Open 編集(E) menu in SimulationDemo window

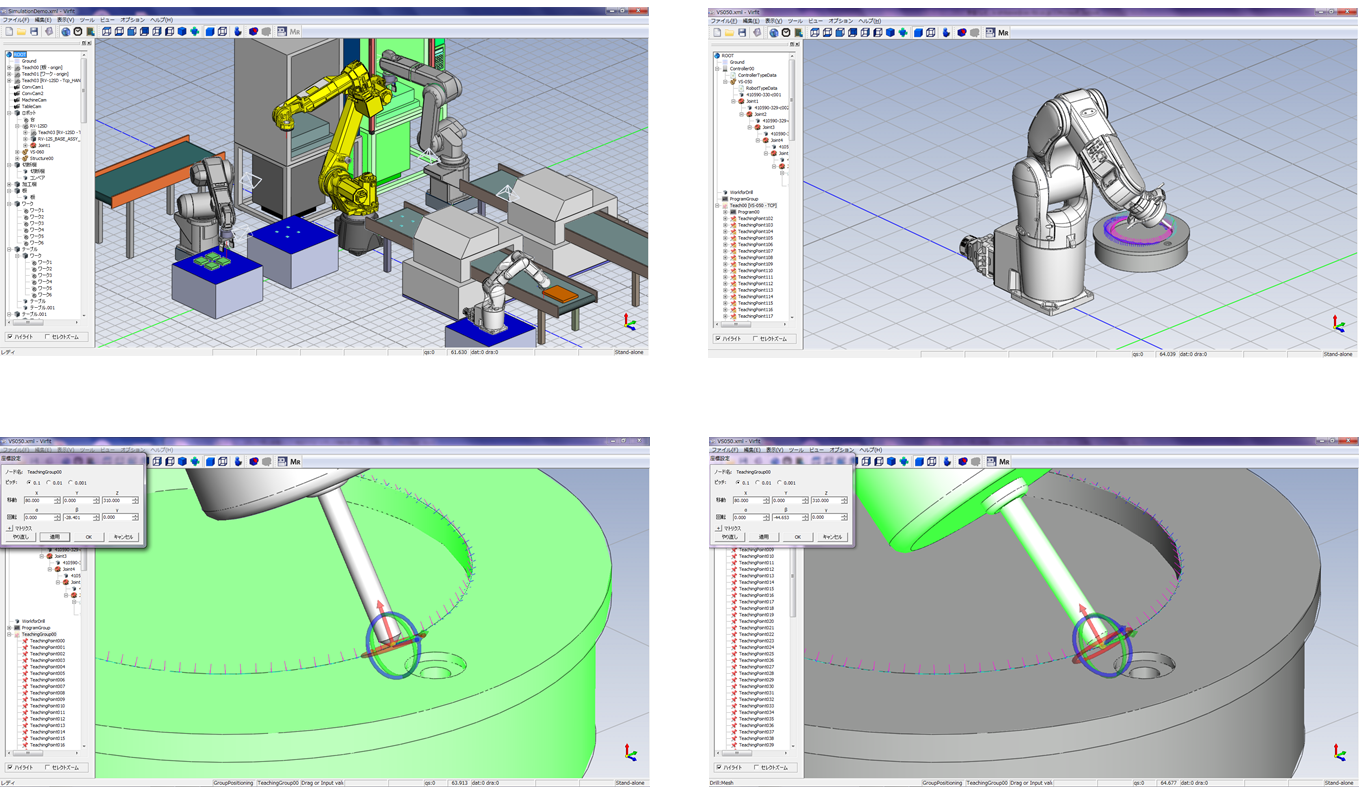43,20
